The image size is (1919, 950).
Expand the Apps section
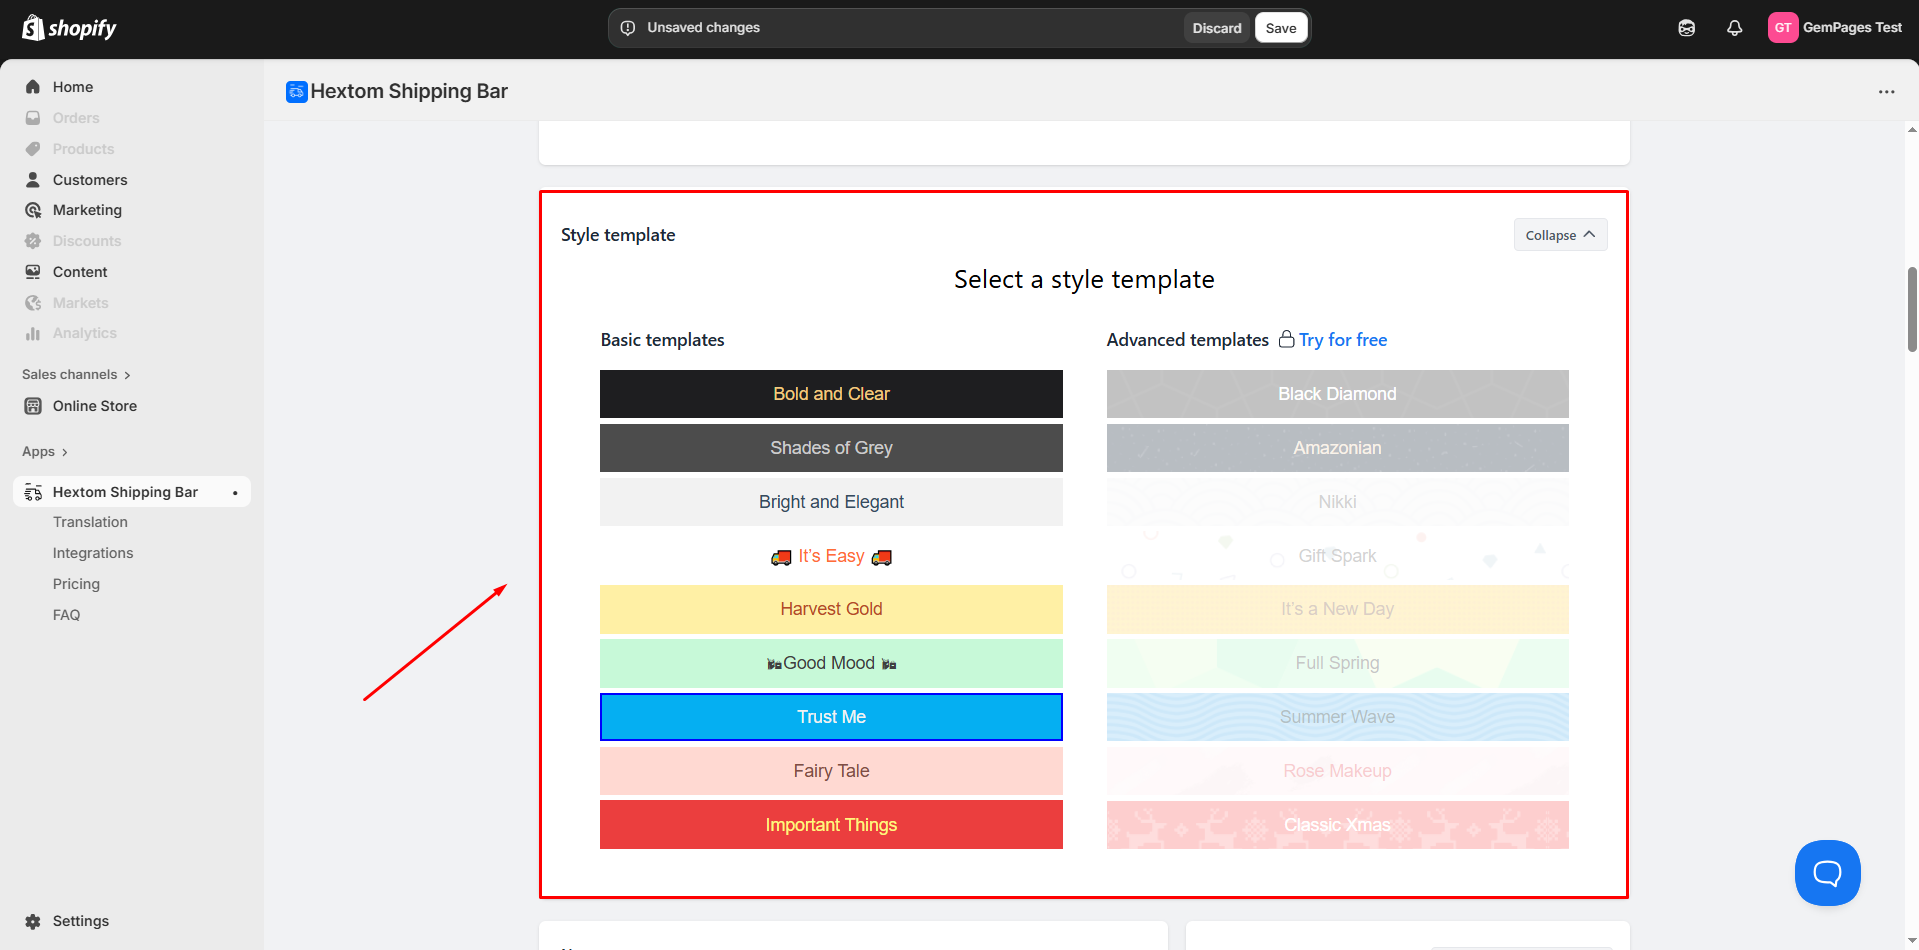pyautogui.click(x=45, y=452)
